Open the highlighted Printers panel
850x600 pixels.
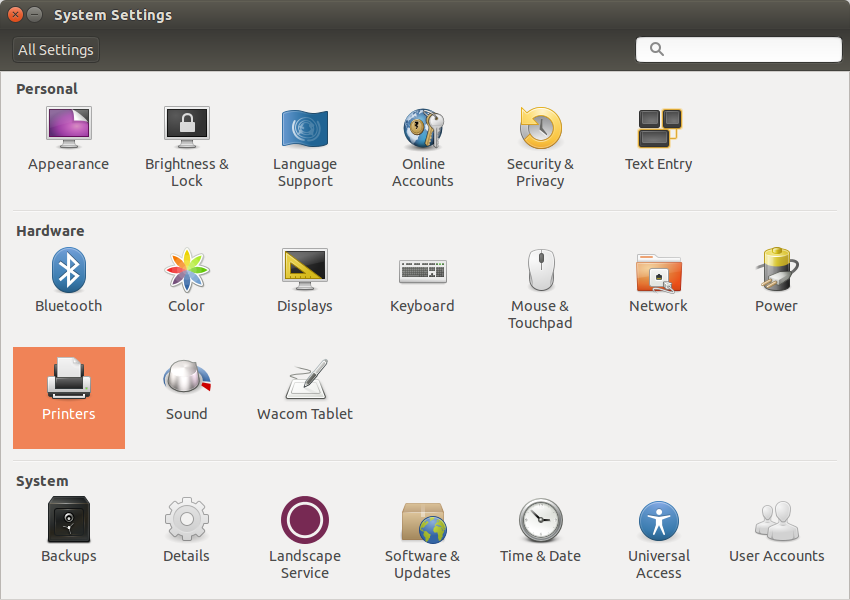[69, 398]
